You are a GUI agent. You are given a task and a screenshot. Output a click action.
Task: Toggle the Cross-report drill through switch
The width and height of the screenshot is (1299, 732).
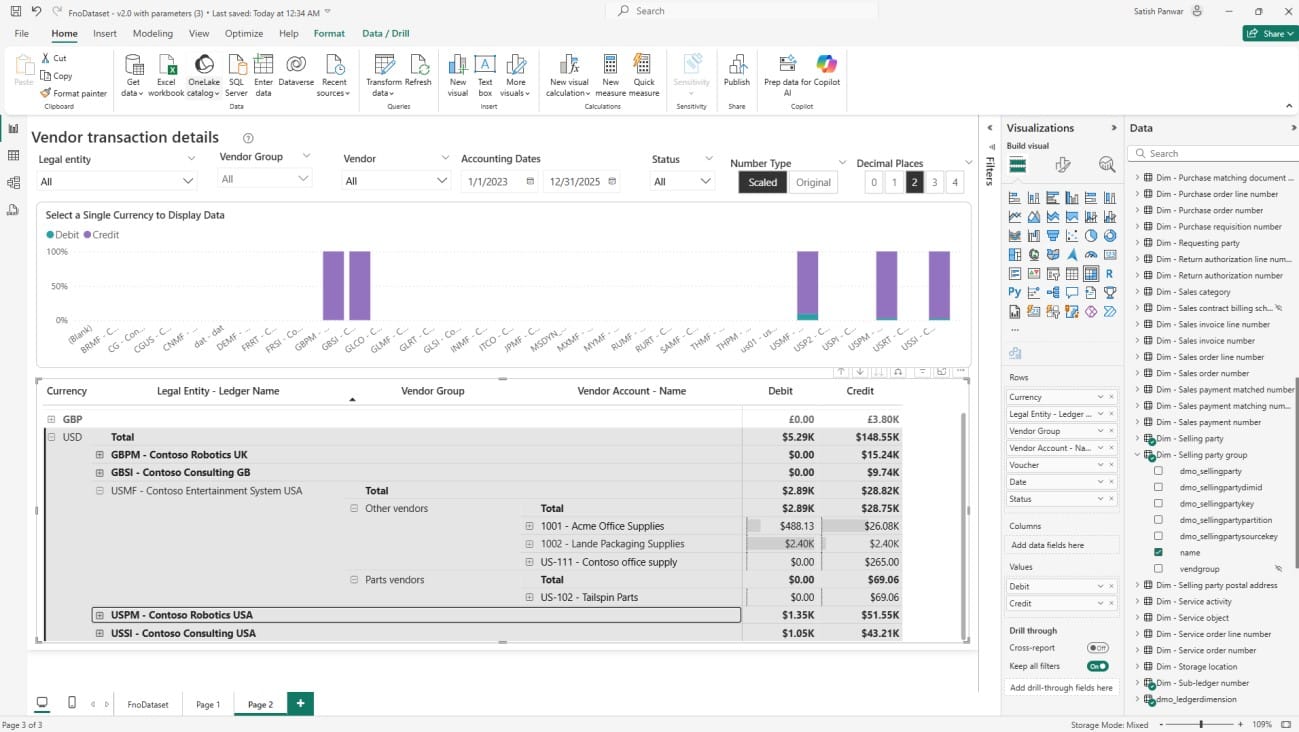click(1097, 648)
